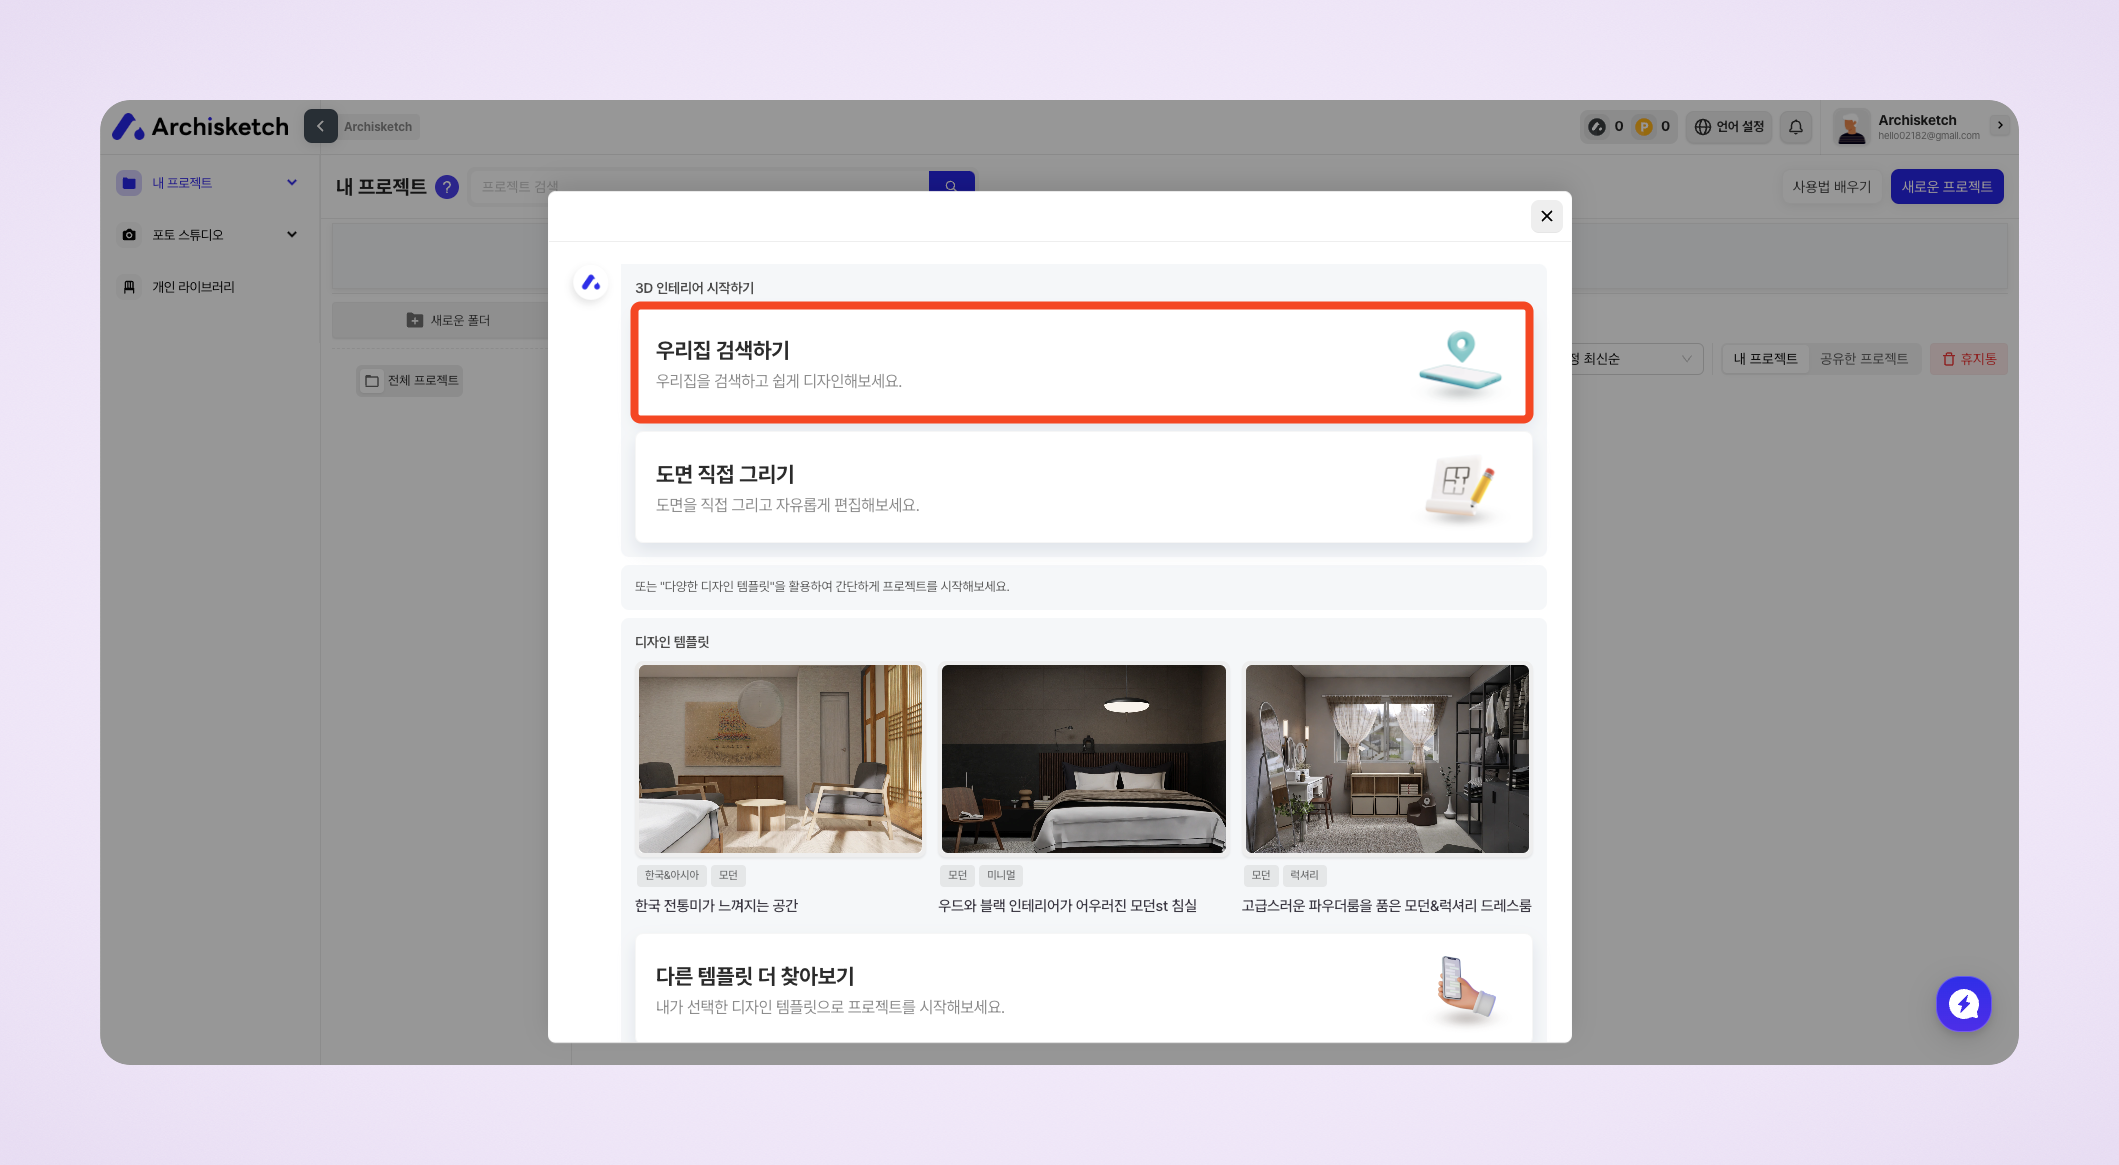Click the project search magnifier icon

(x=951, y=186)
